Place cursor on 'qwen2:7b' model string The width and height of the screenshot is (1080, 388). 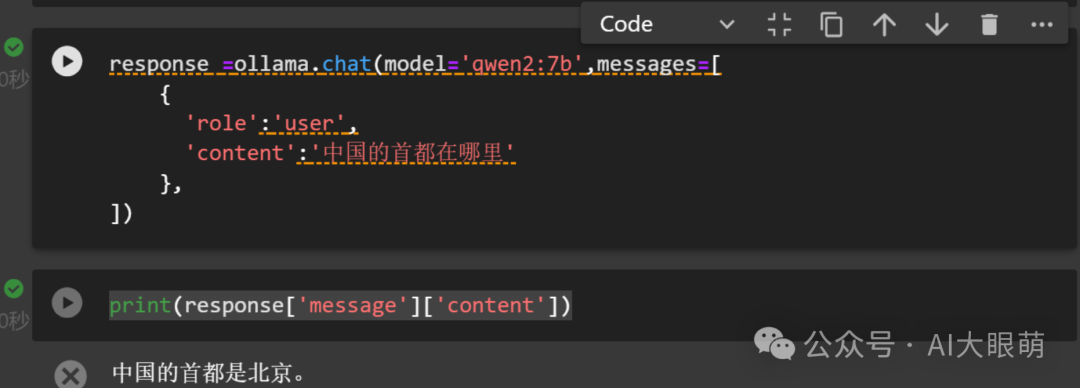(x=523, y=64)
